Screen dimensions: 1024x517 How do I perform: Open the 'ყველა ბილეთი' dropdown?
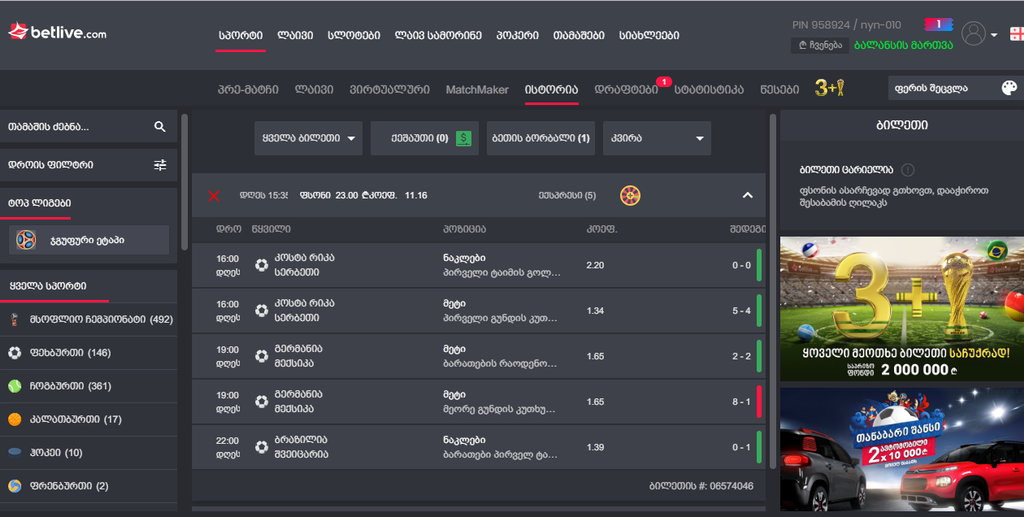click(308, 139)
